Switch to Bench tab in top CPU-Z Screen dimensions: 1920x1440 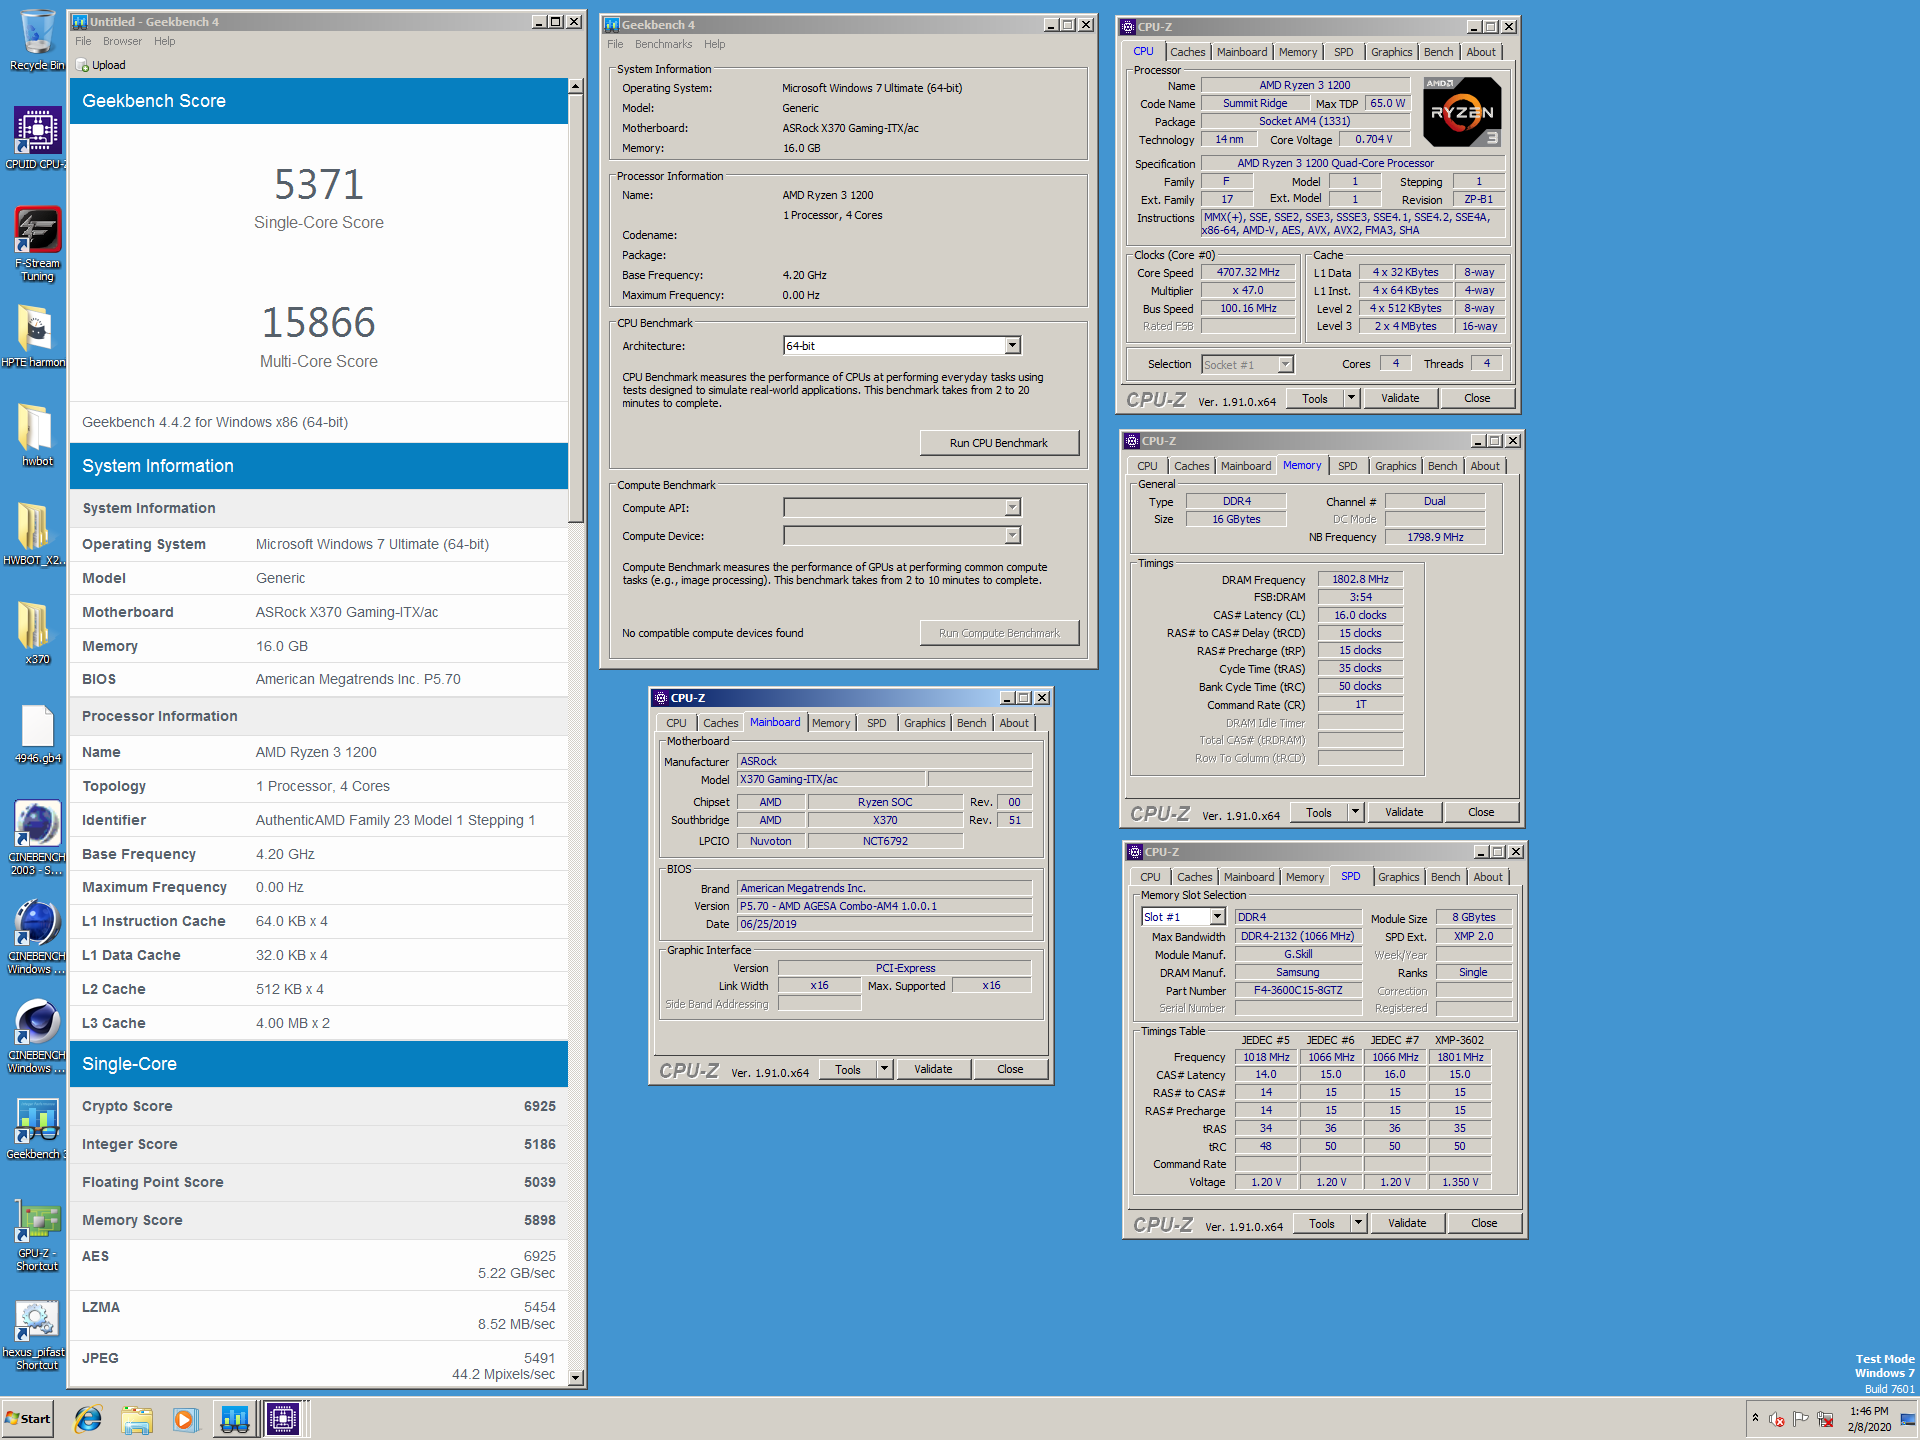(1438, 52)
